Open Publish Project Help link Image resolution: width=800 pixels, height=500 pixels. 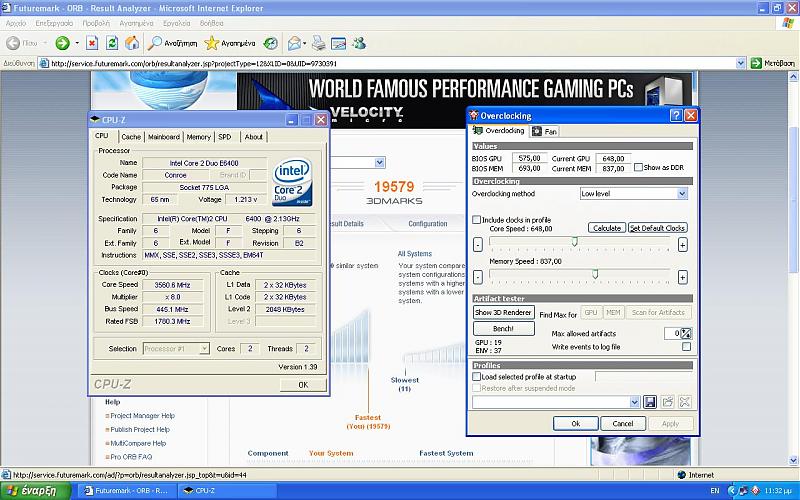pyautogui.click(x=140, y=430)
